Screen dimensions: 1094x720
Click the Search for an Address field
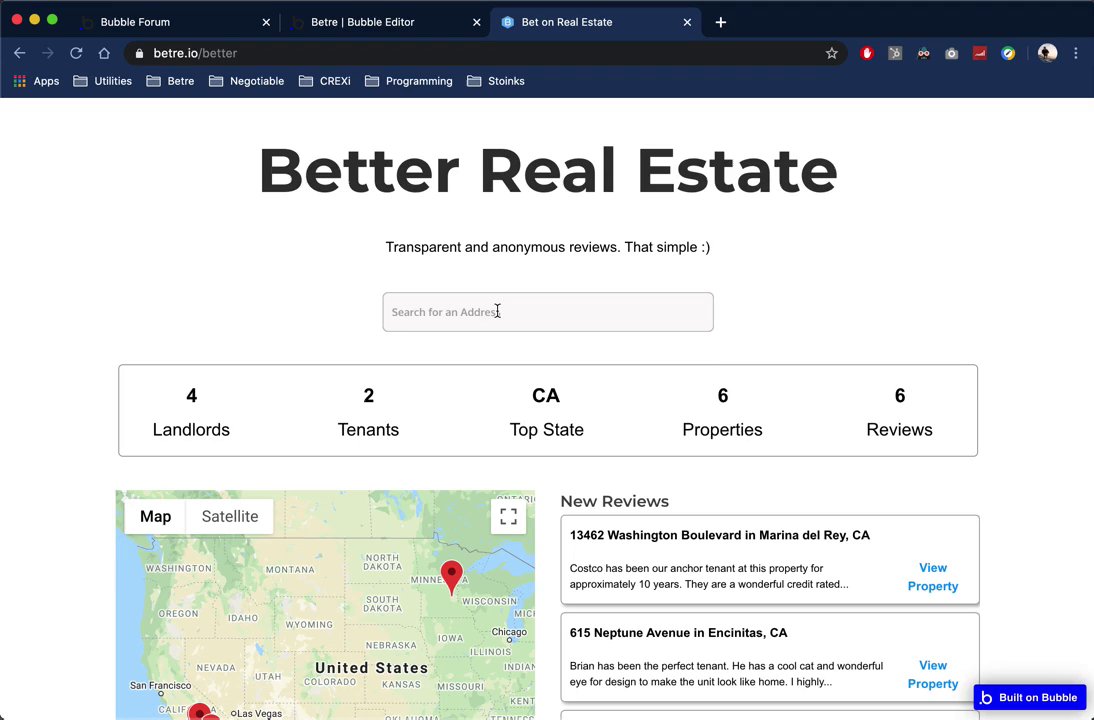click(548, 312)
